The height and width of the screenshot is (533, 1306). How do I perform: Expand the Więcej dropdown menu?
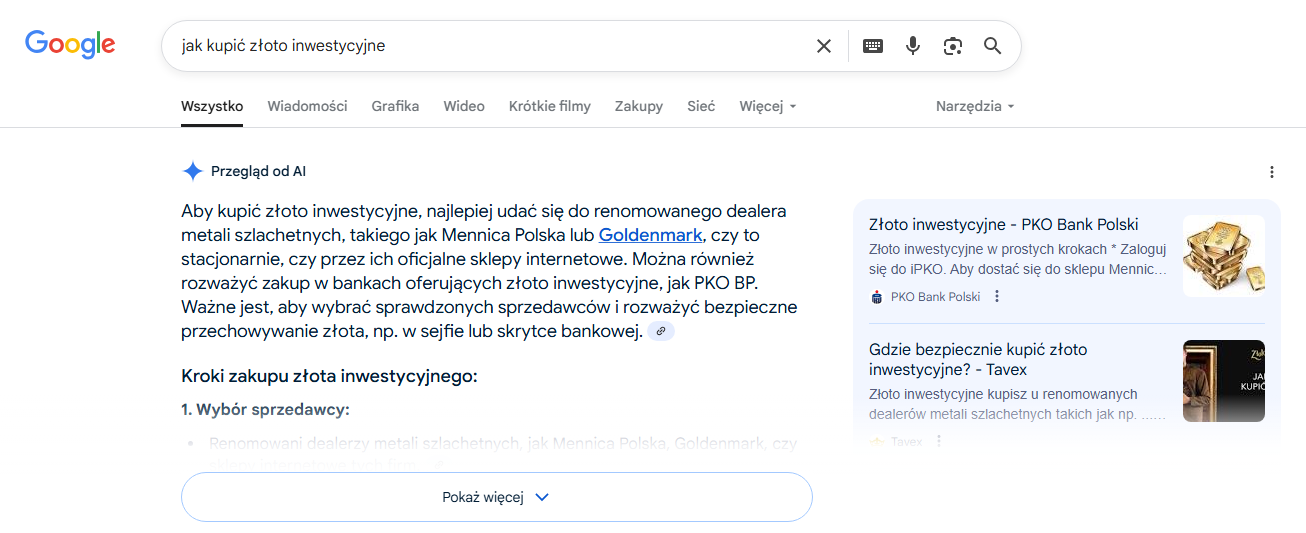click(x=768, y=106)
